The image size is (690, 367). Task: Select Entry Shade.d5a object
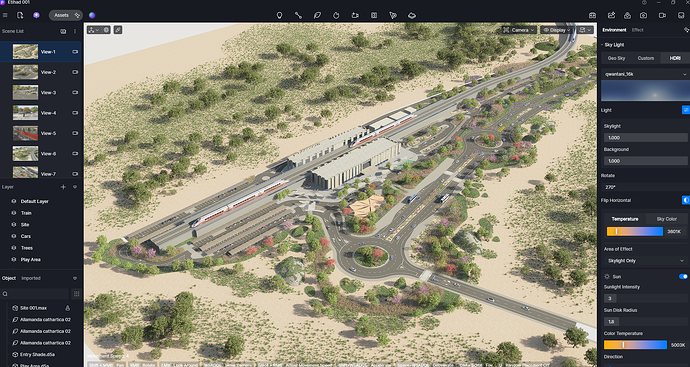coord(37,354)
